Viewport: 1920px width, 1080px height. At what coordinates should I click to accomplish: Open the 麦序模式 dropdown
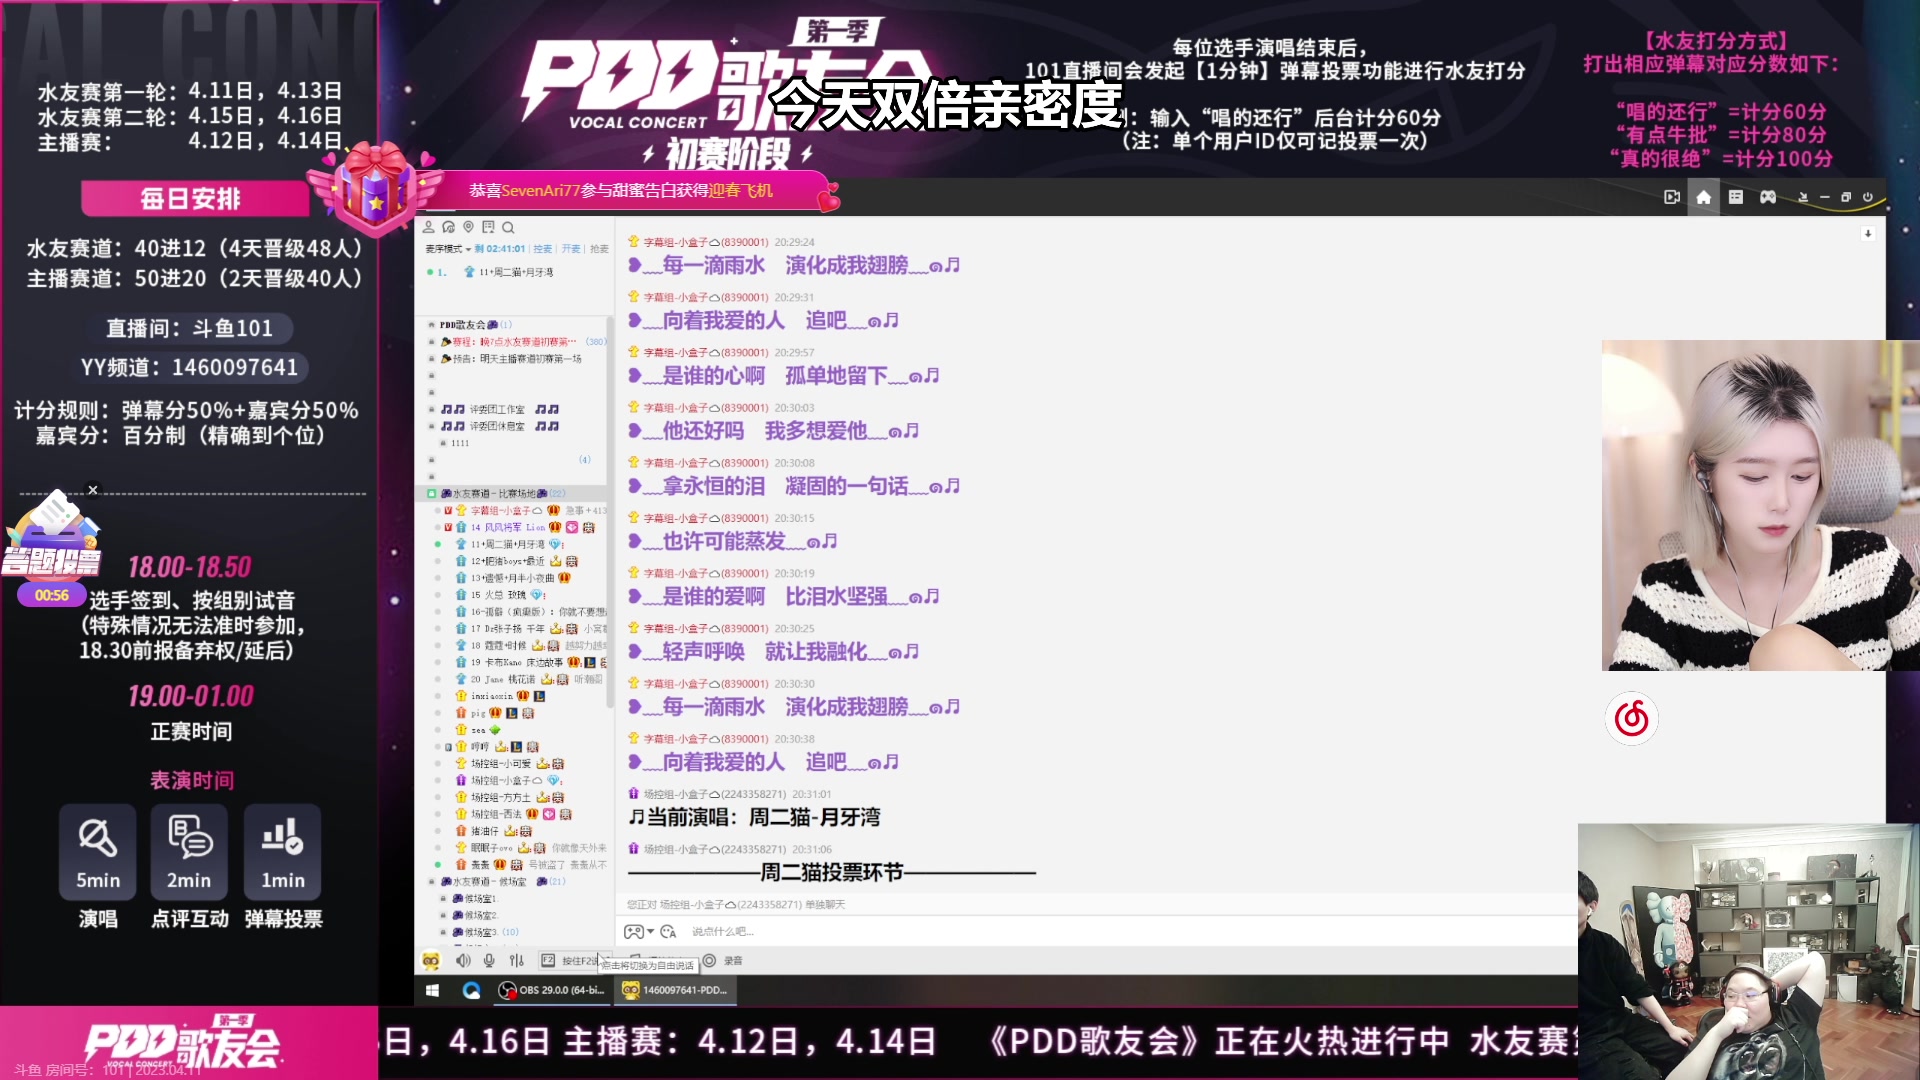click(448, 249)
